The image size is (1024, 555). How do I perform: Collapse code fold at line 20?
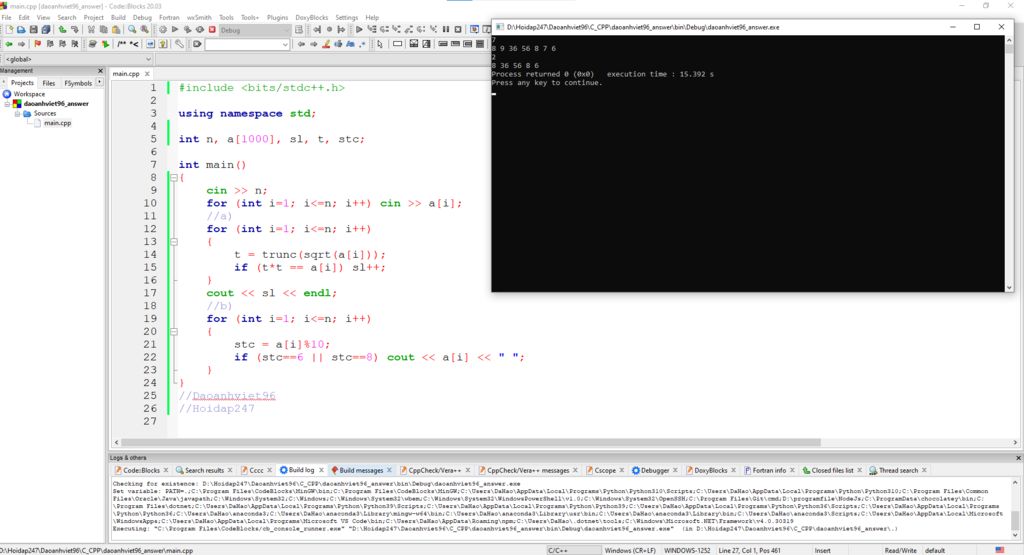point(174,331)
